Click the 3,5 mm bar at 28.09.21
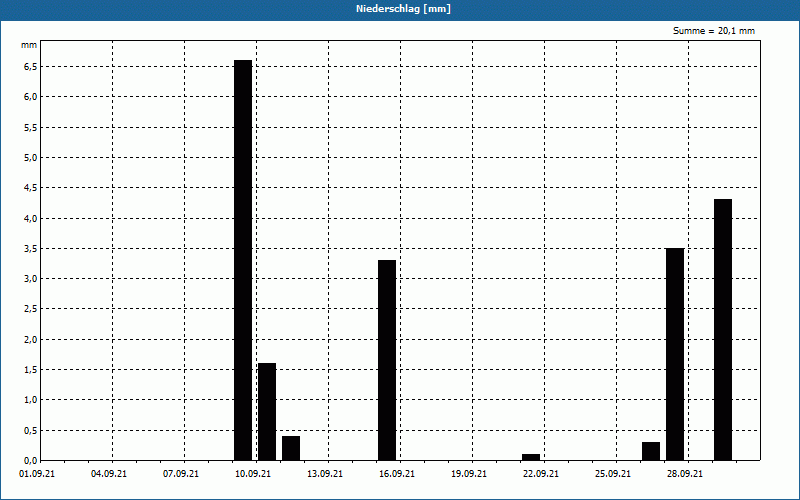Viewport: 800px width, 500px height. tap(674, 354)
